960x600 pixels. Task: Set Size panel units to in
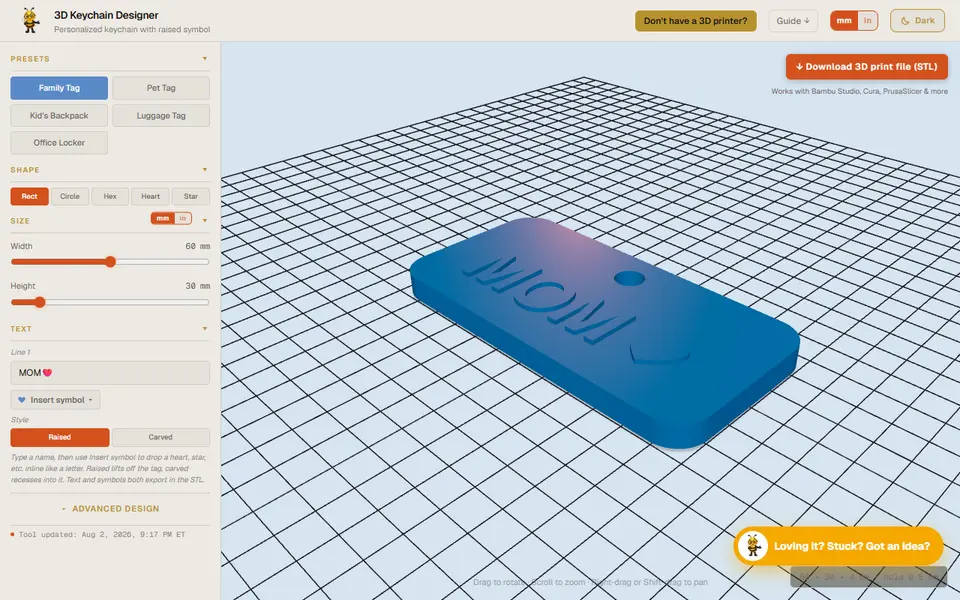coord(182,219)
